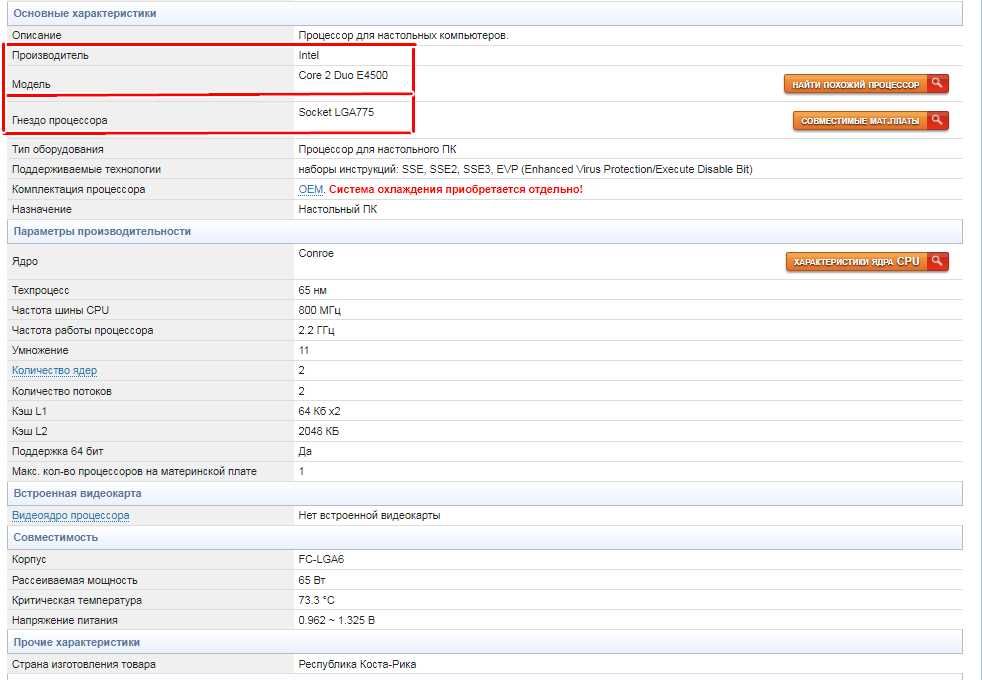Click the Параметры производительности section header

tap(485, 231)
